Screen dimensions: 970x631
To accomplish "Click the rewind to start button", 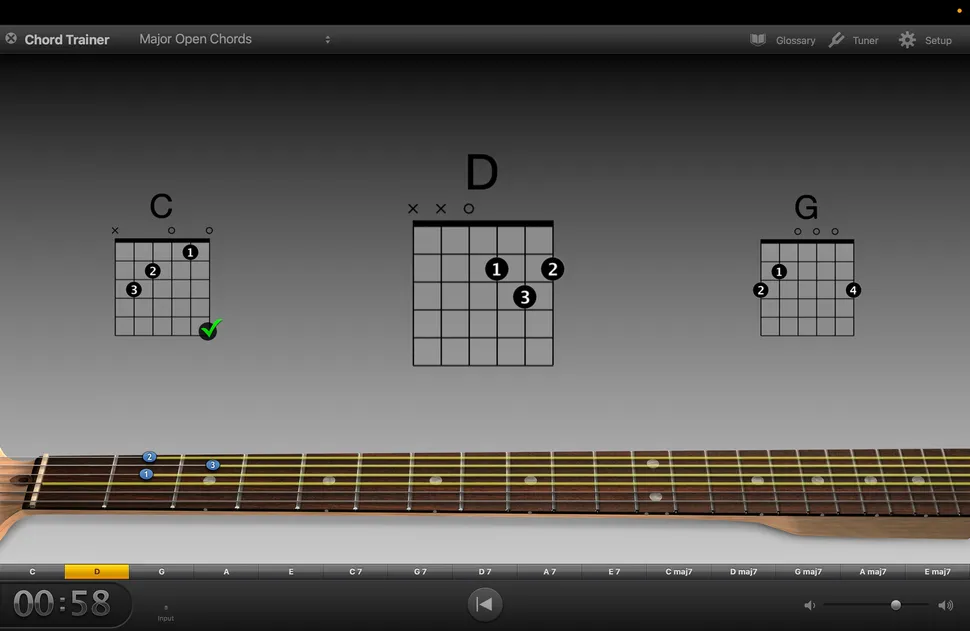I will click(485, 604).
